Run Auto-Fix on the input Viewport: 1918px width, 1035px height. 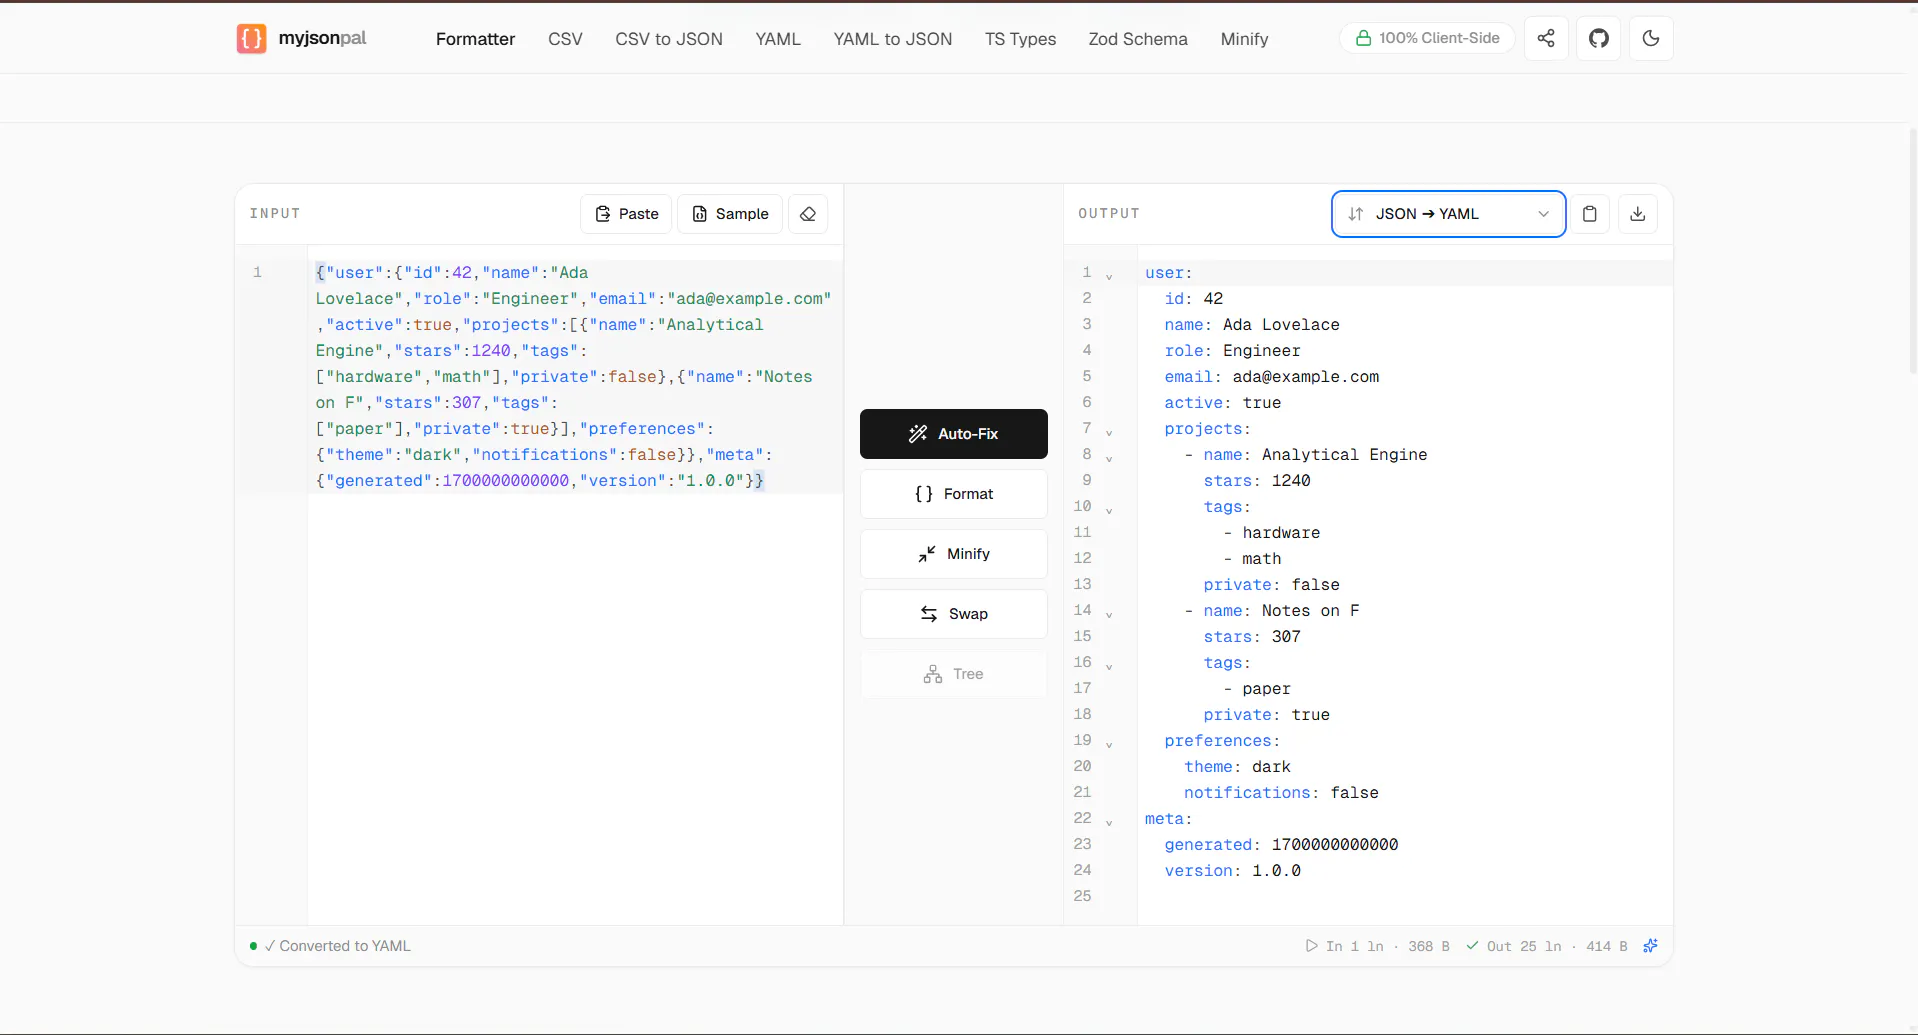coord(954,434)
